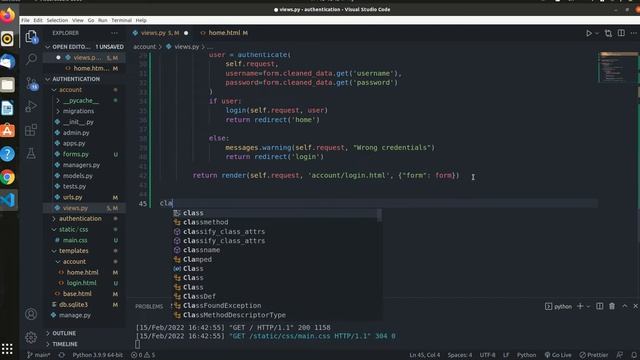This screenshot has height=360, width=640.
Task: Open login.html in templates folder
Action: pos(82,283)
